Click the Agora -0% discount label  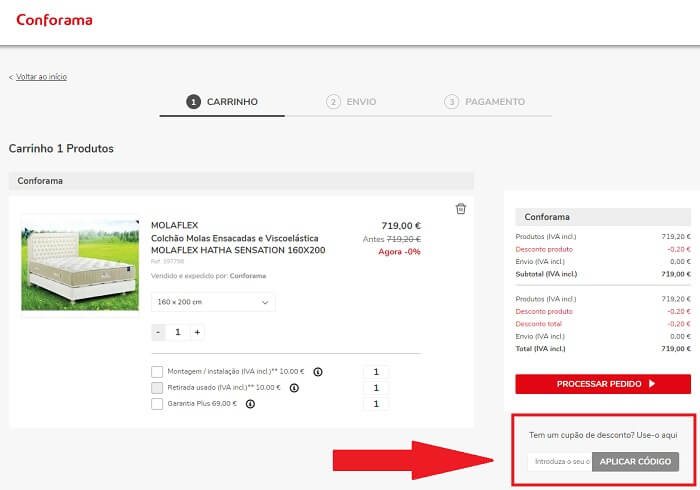pos(400,252)
